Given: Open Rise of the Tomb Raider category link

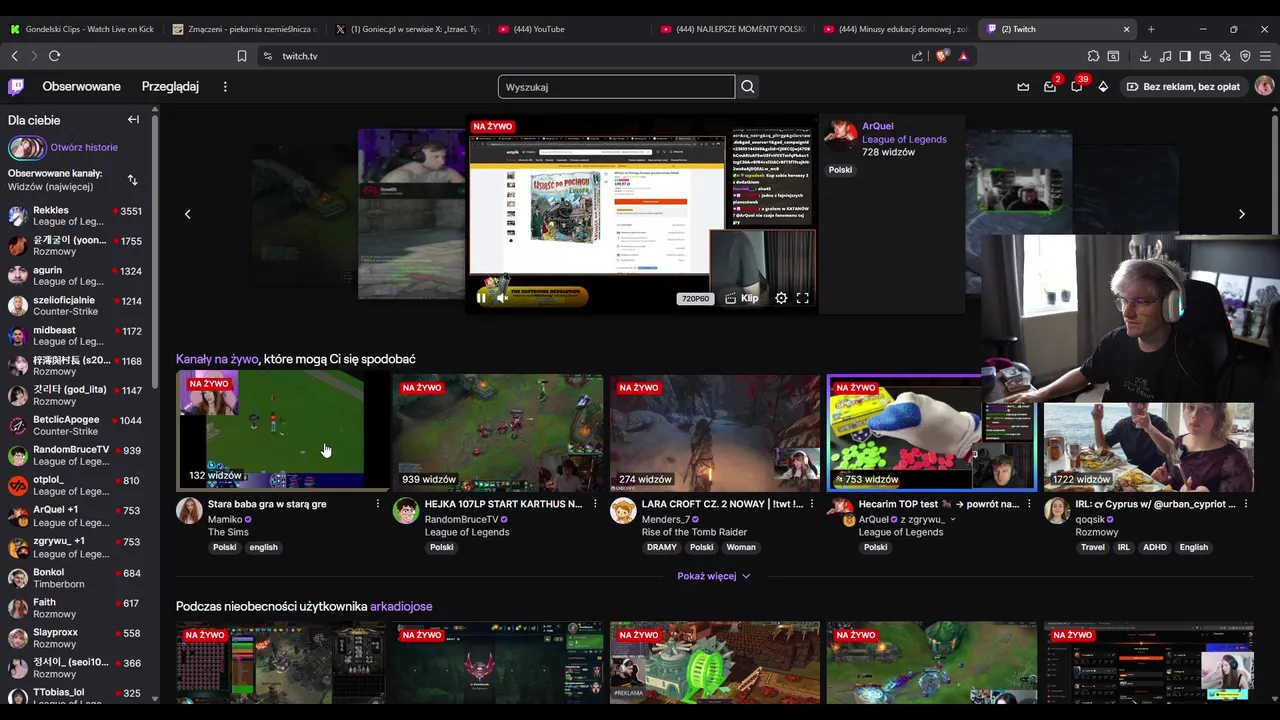Looking at the screenshot, I should click(x=694, y=532).
